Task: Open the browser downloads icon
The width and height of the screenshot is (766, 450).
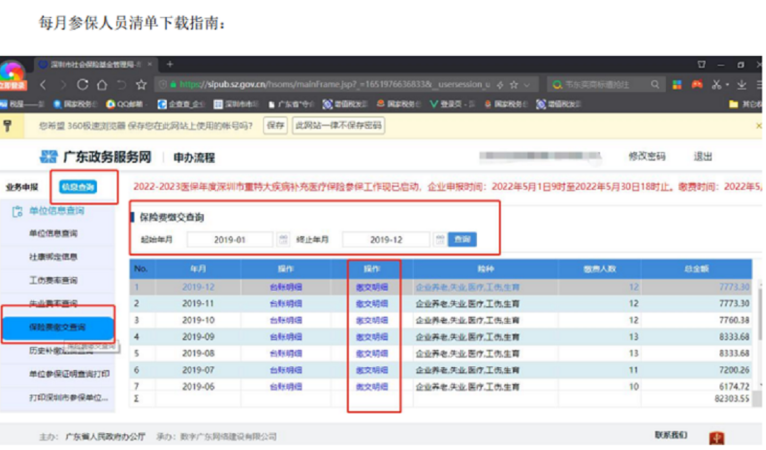Action: [x=742, y=85]
